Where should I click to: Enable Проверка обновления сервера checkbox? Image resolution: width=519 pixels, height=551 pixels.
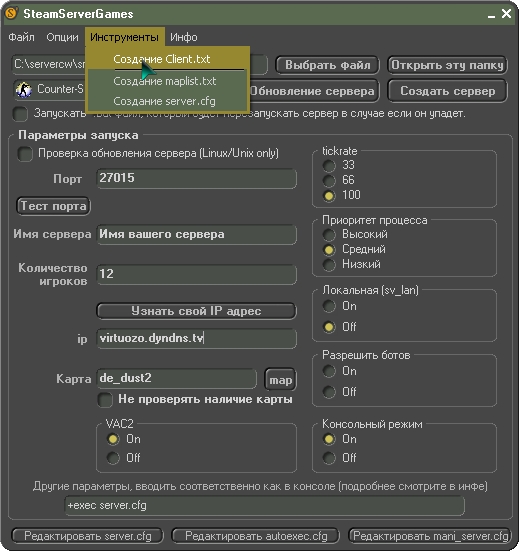tap(25, 154)
